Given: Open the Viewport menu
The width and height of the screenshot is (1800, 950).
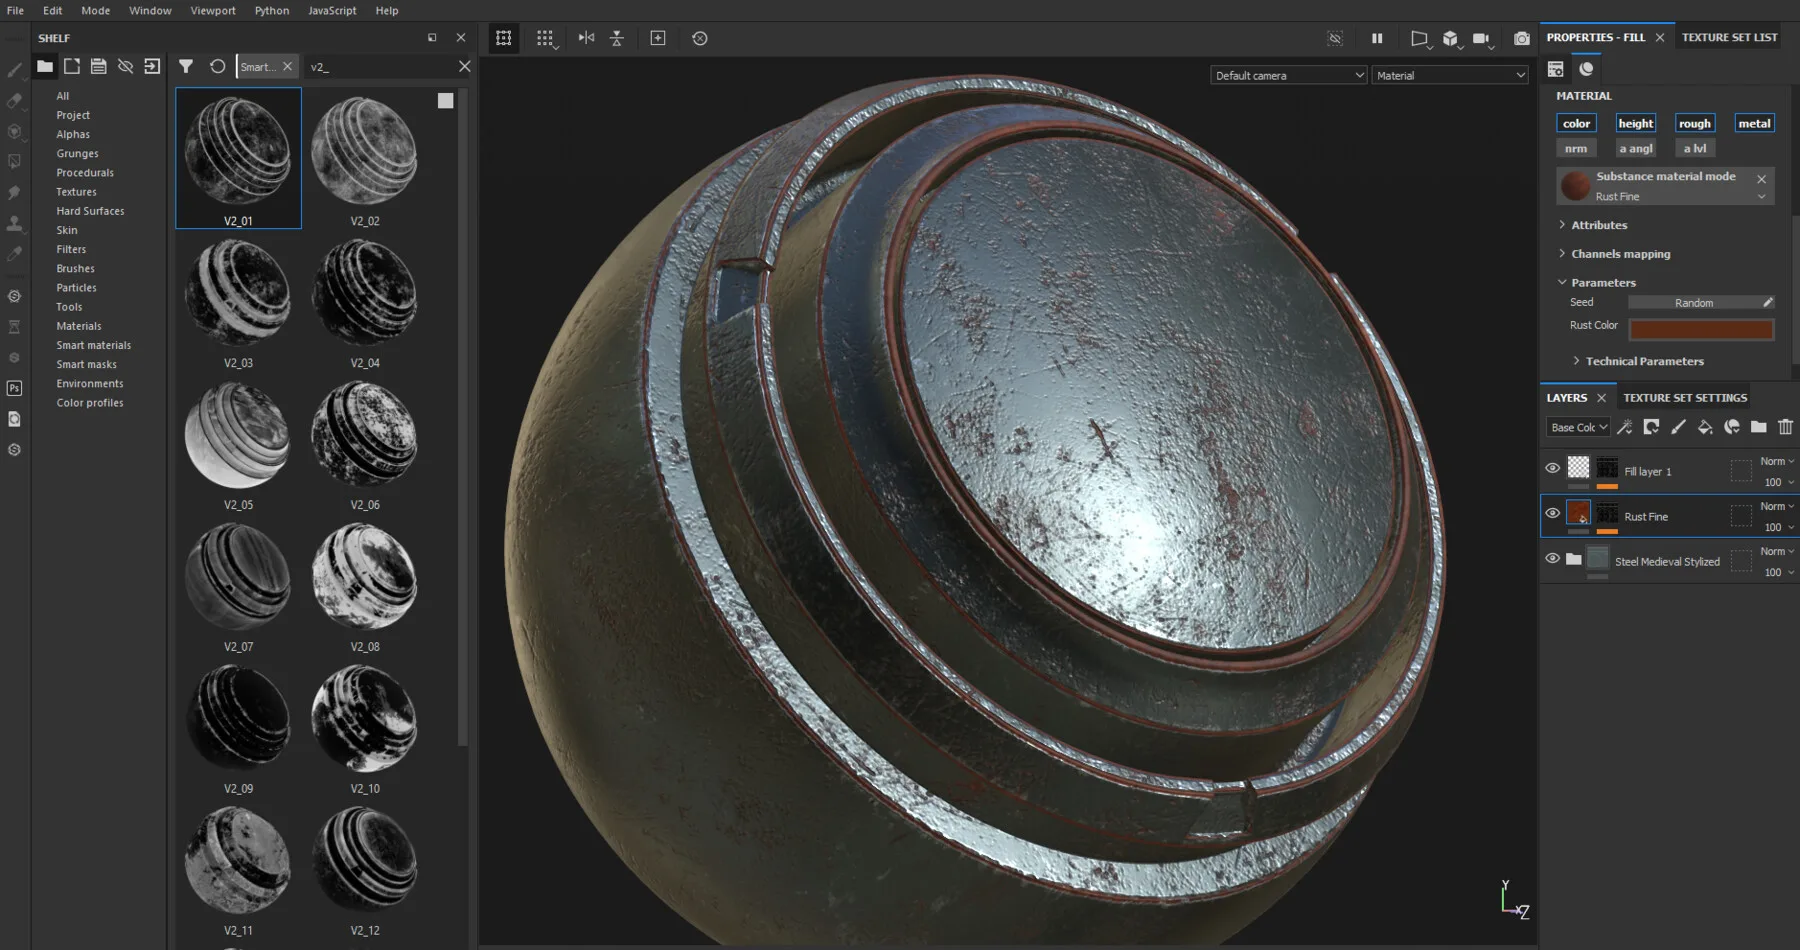Looking at the screenshot, I should 213,10.
